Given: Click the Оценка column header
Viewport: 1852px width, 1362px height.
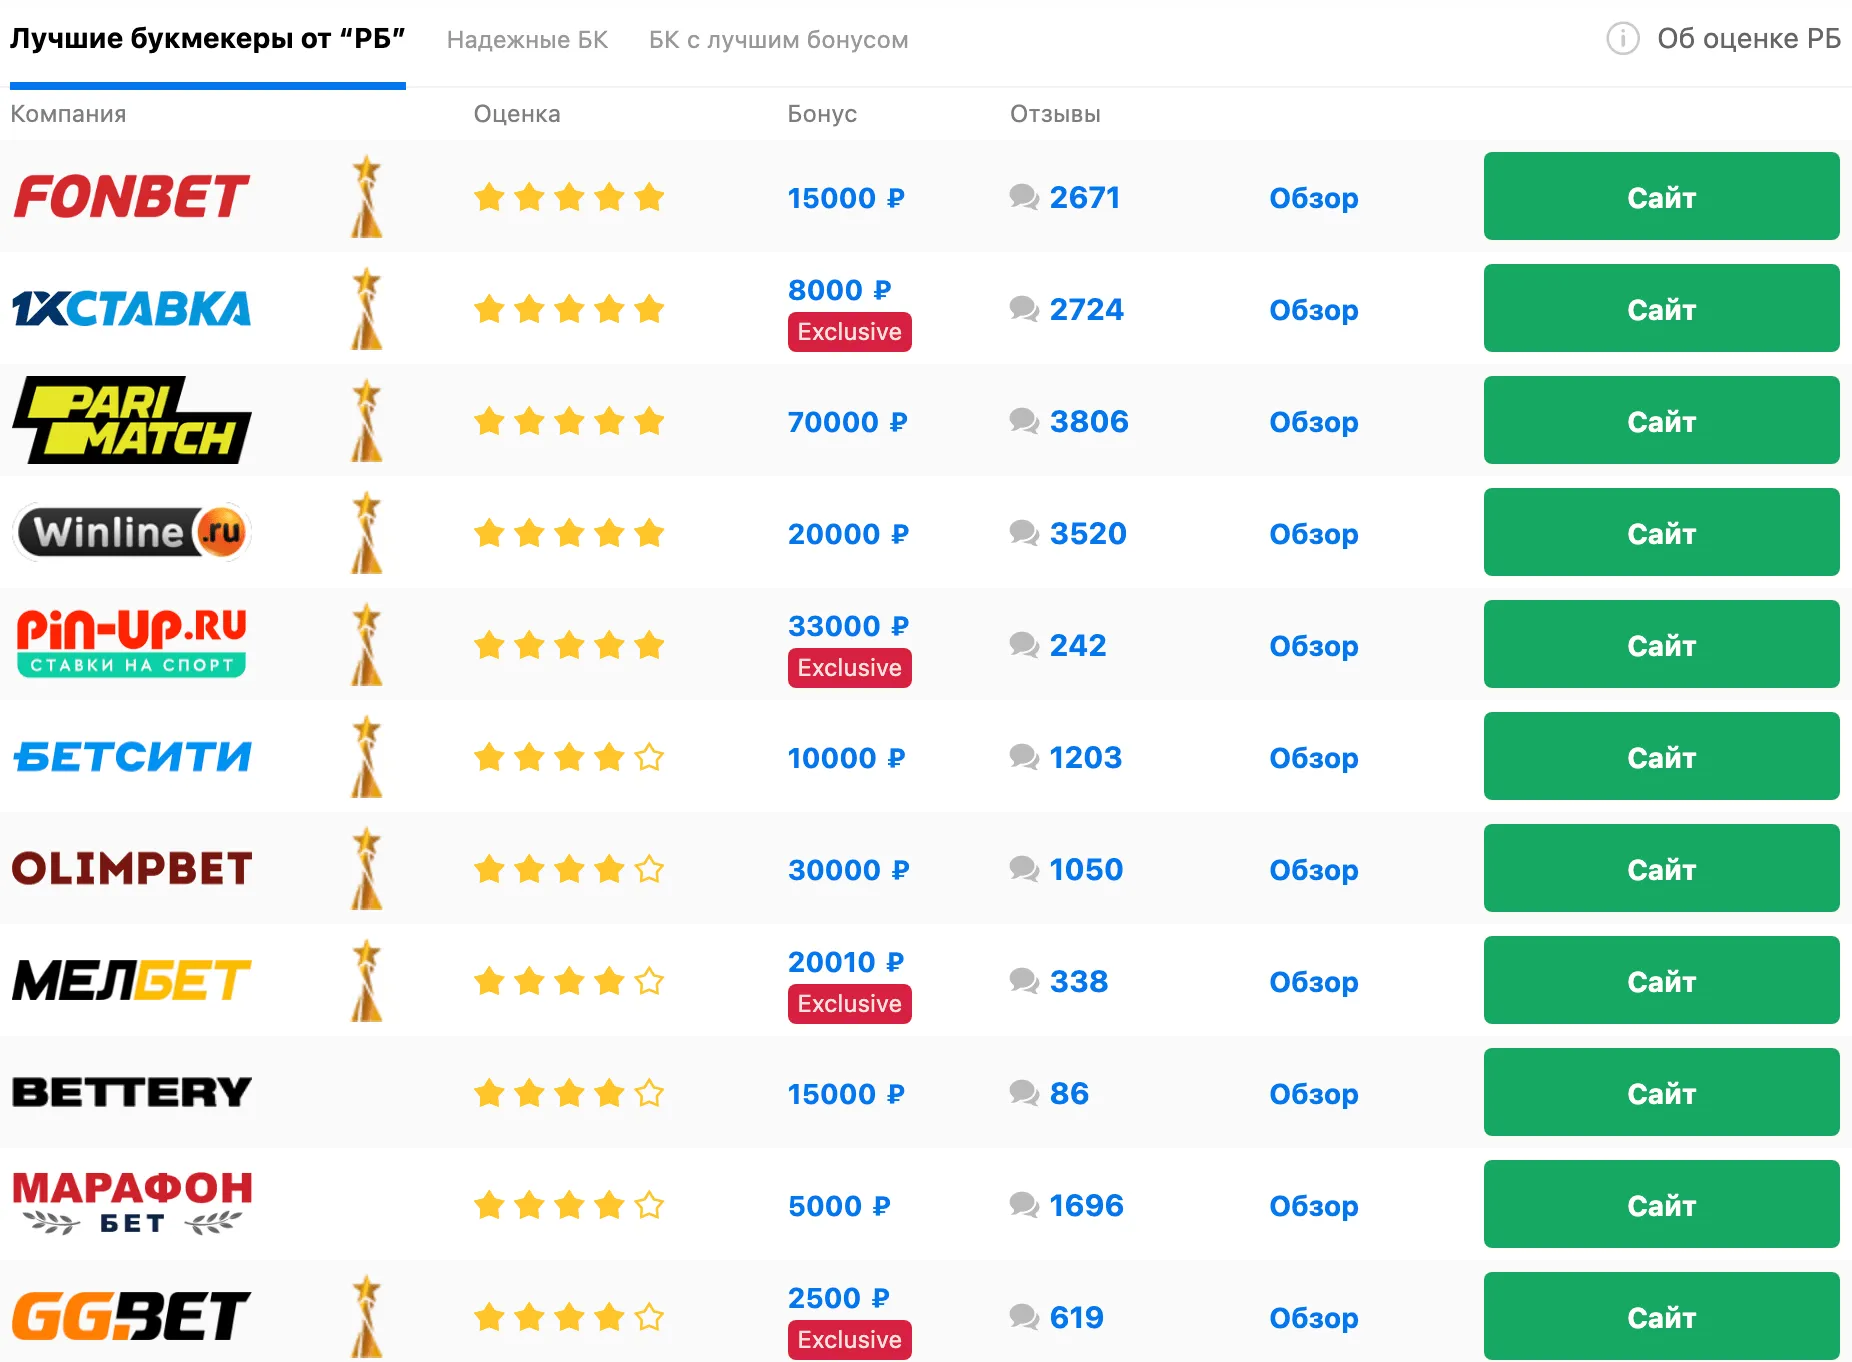Looking at the screenshot, I should [x=517, y=114].
